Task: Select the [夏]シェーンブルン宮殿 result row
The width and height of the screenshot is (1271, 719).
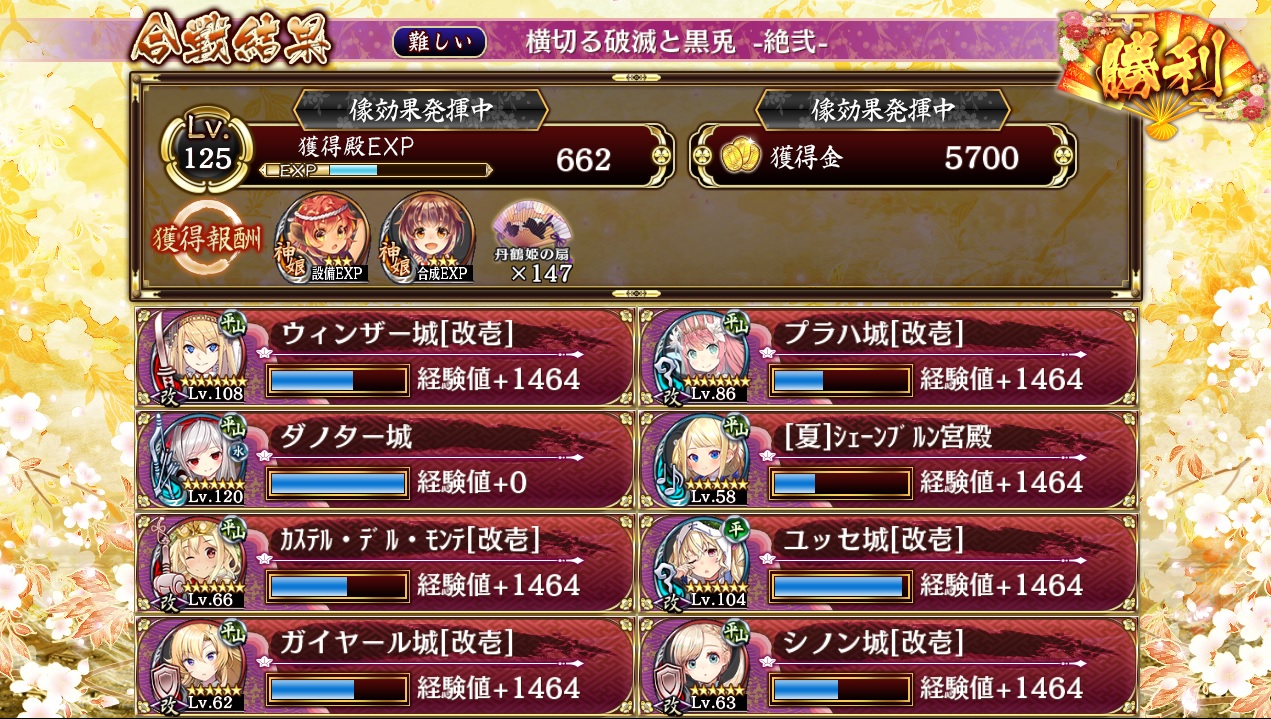Action: click(x=888, y=459)
